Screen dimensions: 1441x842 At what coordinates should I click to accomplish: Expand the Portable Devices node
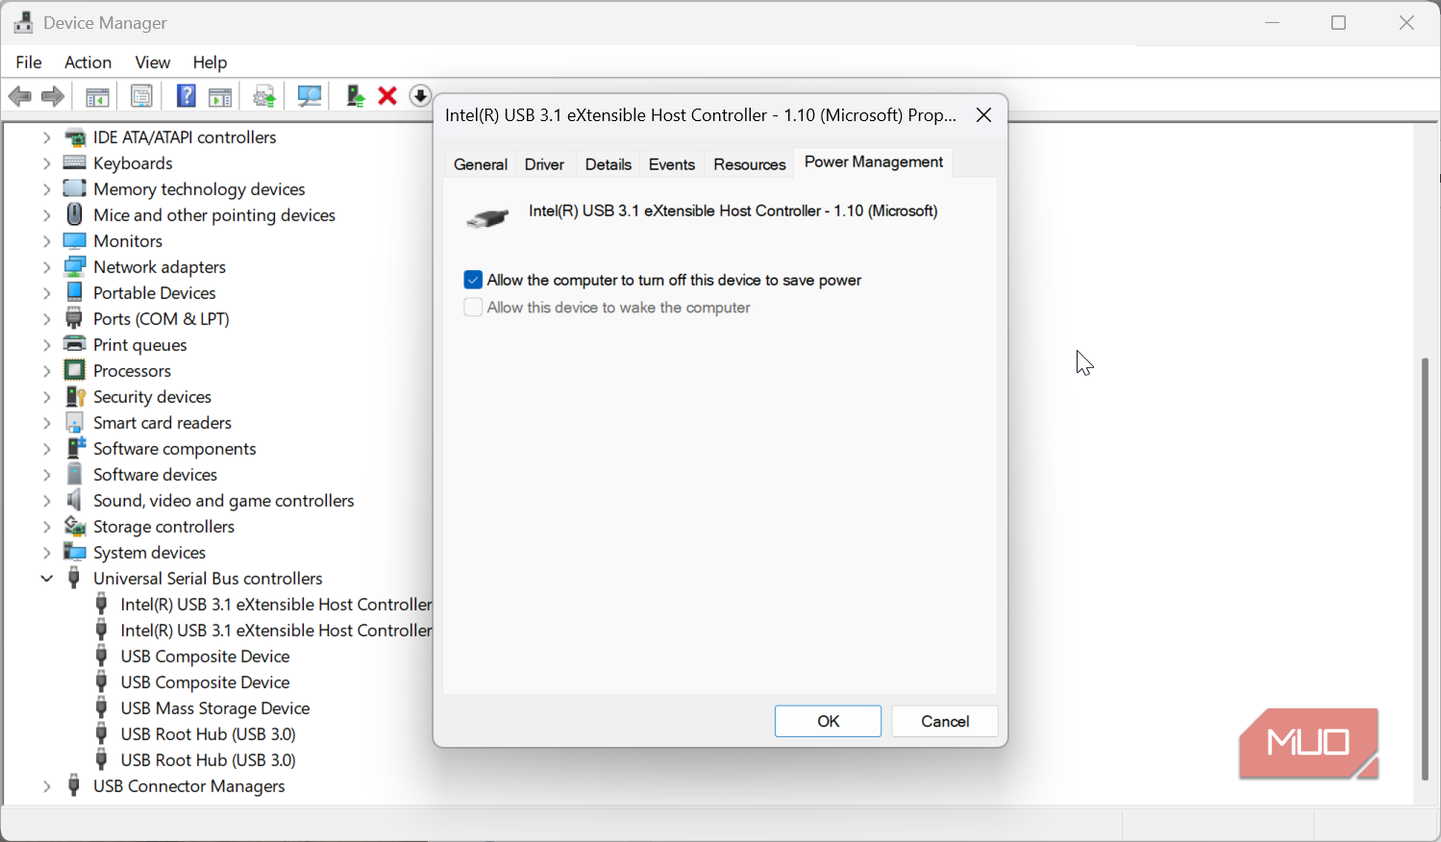click(46, 293)
